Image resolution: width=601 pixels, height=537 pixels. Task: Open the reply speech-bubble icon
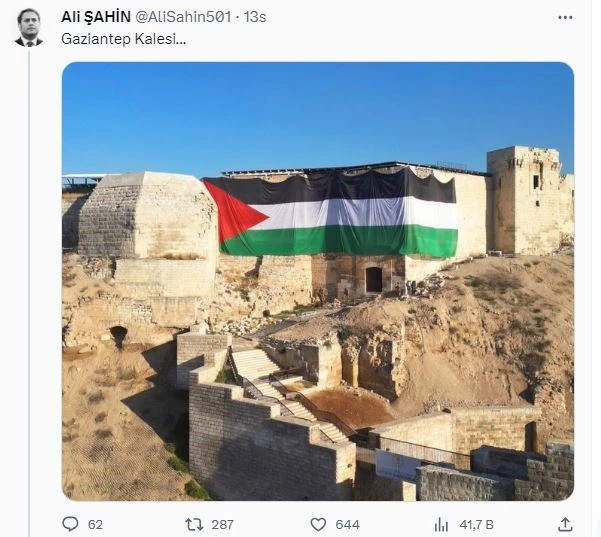click(70, 524)
